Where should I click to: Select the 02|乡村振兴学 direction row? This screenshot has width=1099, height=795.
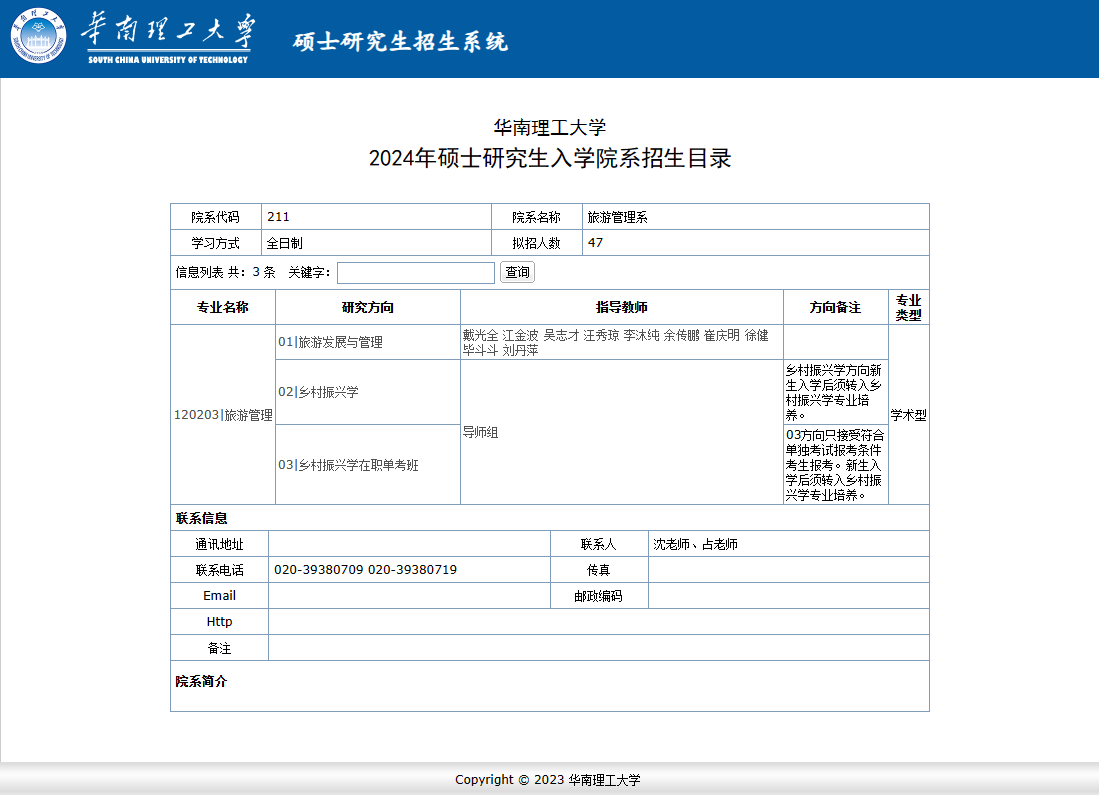(368, 392)
